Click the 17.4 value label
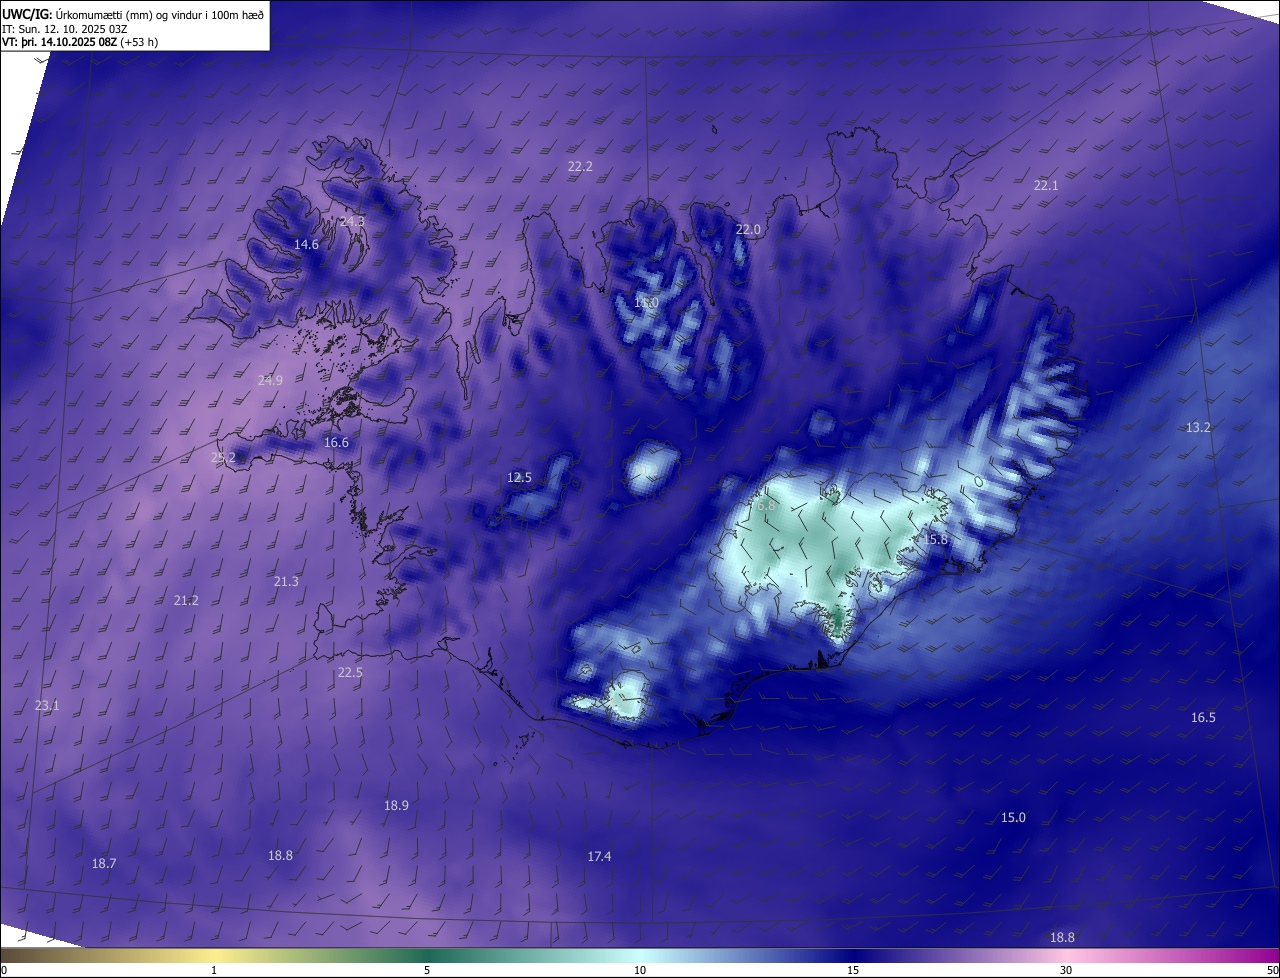Screen dimensions: 1280x978 coord(599,856)
